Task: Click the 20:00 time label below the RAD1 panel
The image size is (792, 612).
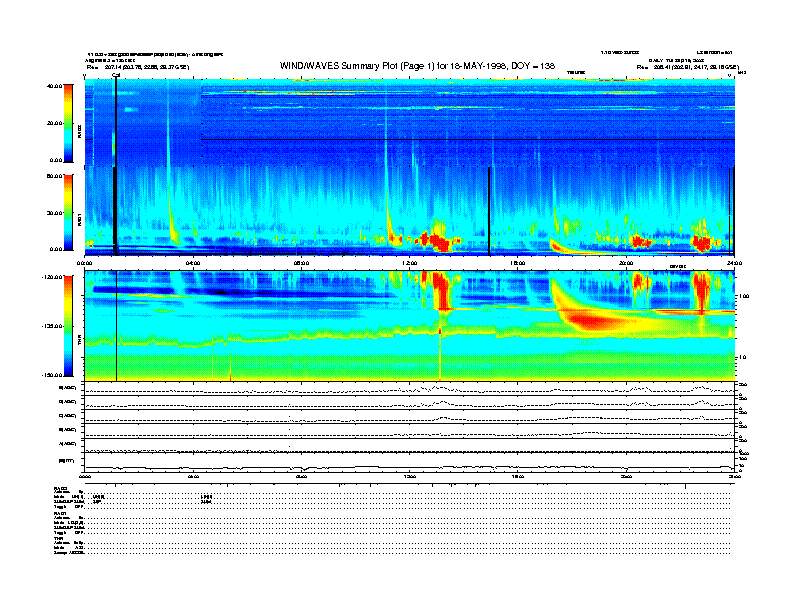Action: (x=626, y=263)
